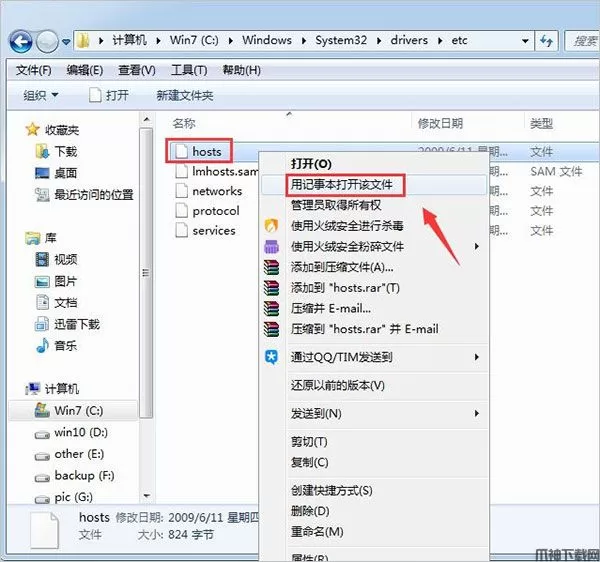Viewport: 600px width, 562px height.
Task: Select the protocol file
Action: click(207, 211)
